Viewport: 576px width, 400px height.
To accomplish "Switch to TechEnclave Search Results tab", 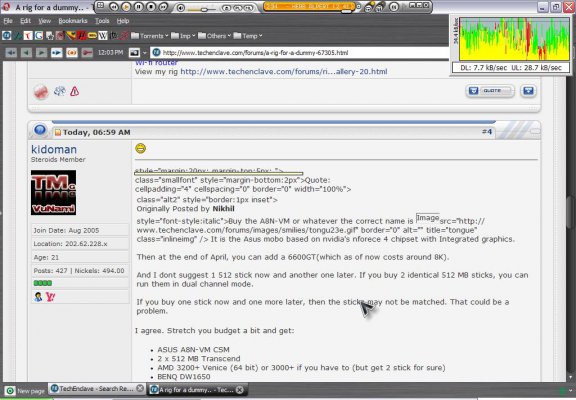I will point(97,389).
